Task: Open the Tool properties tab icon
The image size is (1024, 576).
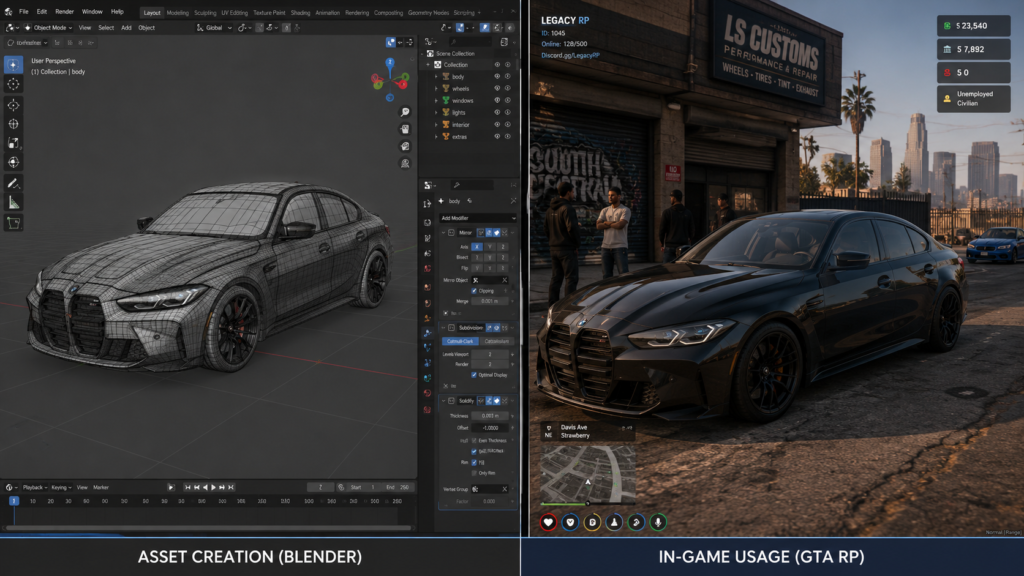Action: tap(427, 204)
